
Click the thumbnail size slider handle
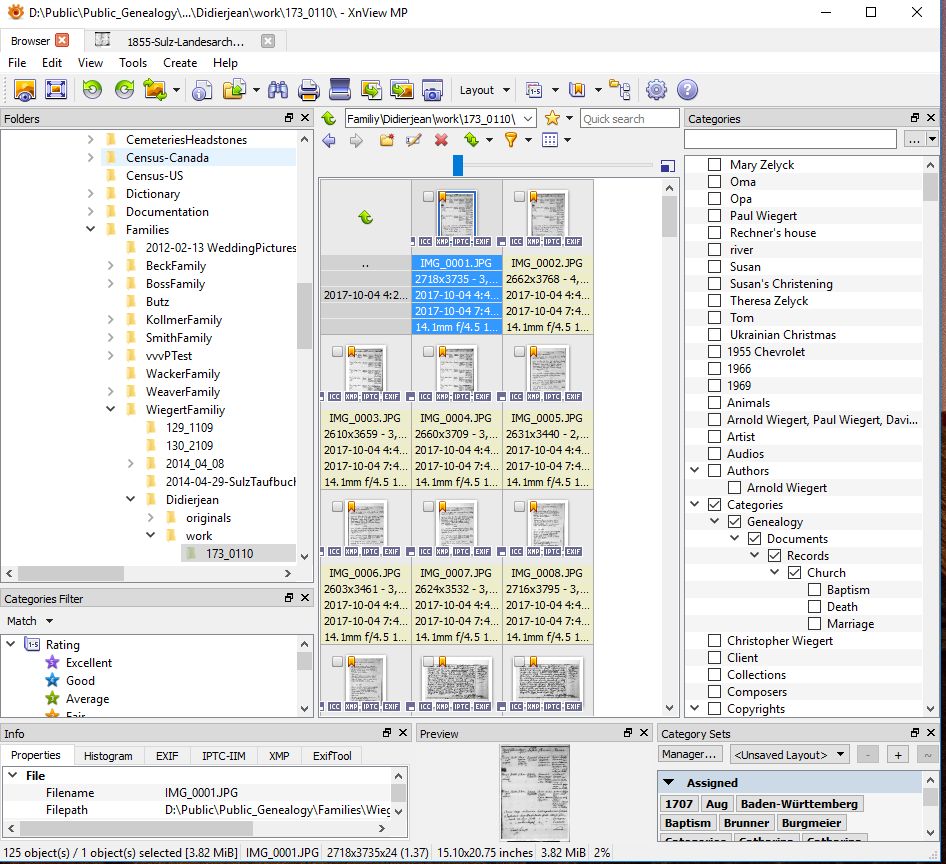(x=458, y=165)
